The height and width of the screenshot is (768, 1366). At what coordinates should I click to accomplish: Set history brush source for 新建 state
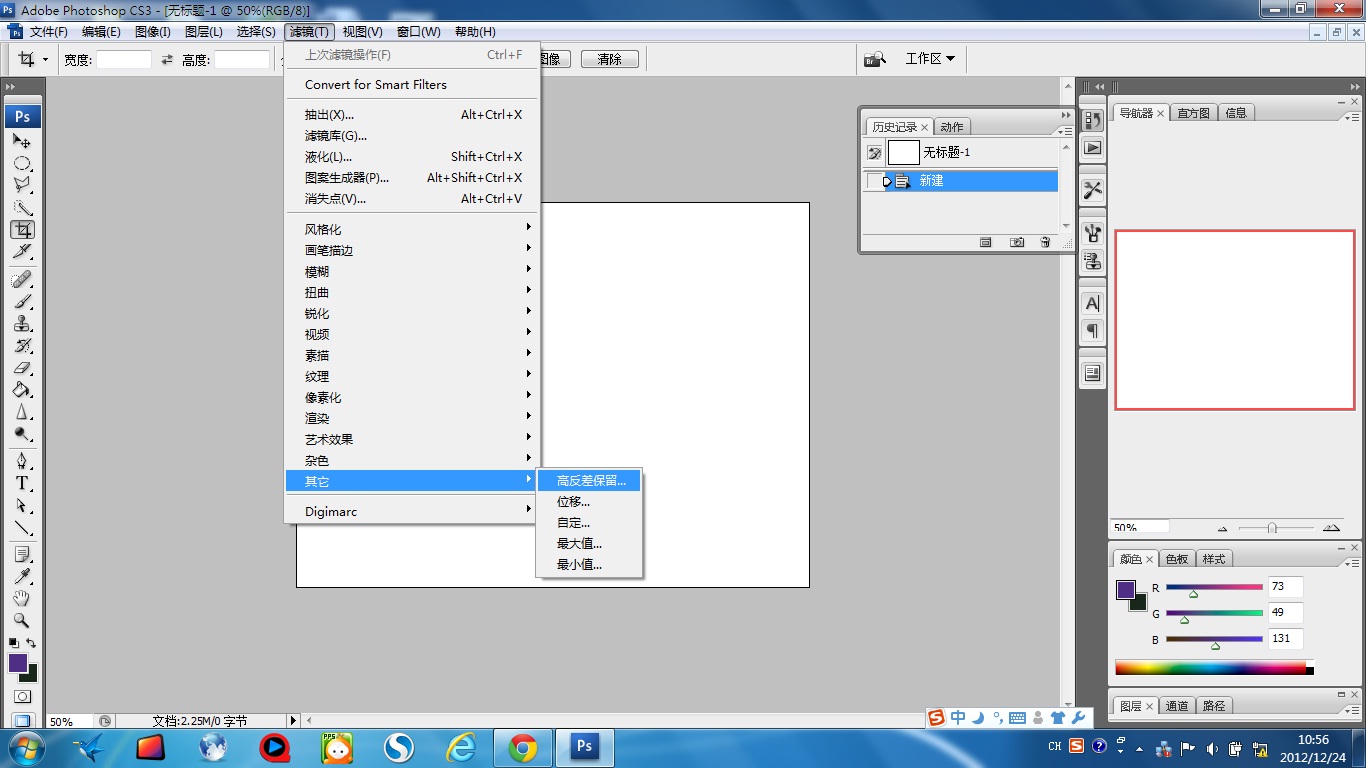pyautogui.click(x=874, y=181)
